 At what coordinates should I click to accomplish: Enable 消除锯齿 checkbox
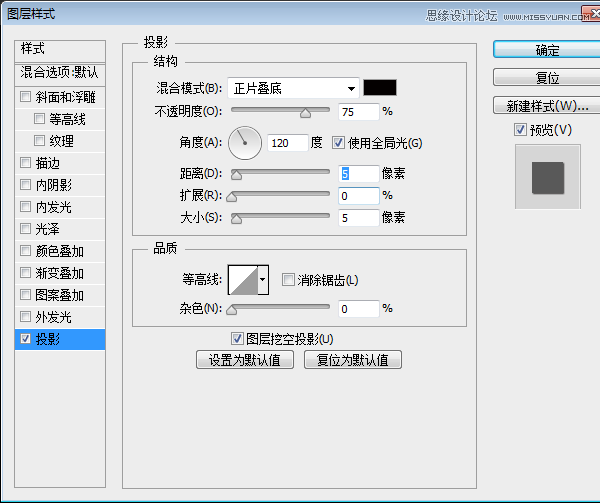288,280
